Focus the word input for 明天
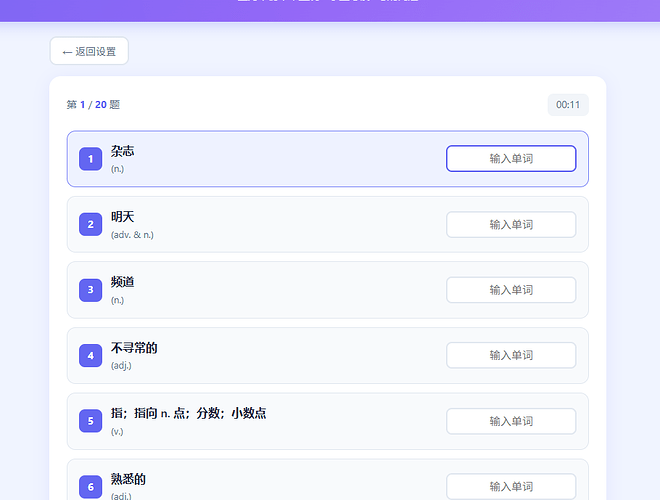The width and height of the screenshot is (660, 500). pos(510,224)
